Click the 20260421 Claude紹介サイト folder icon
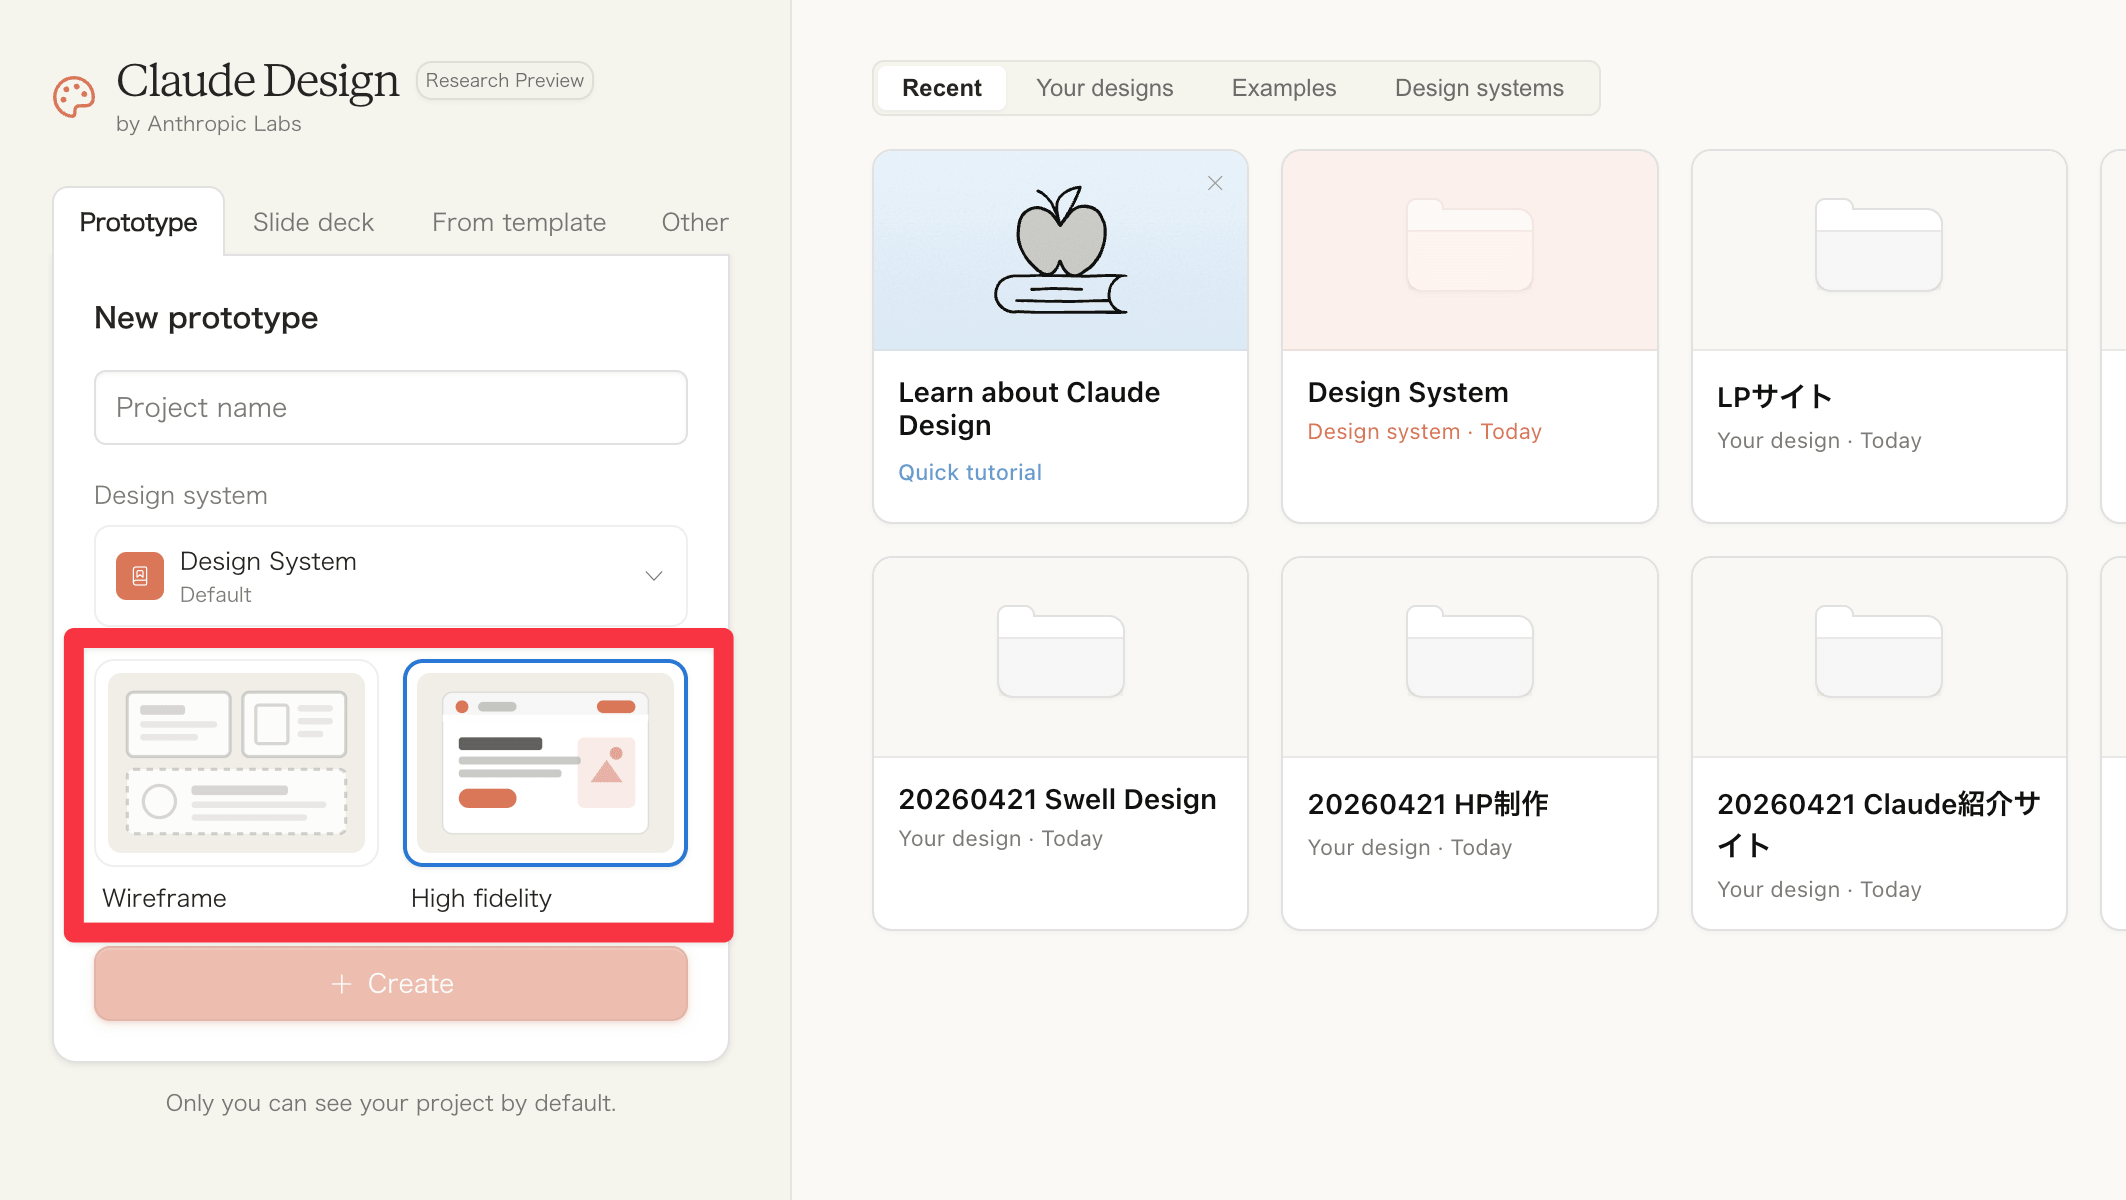The height and width of the screenshot is (1200, 2126). (x=1878, y=652)
